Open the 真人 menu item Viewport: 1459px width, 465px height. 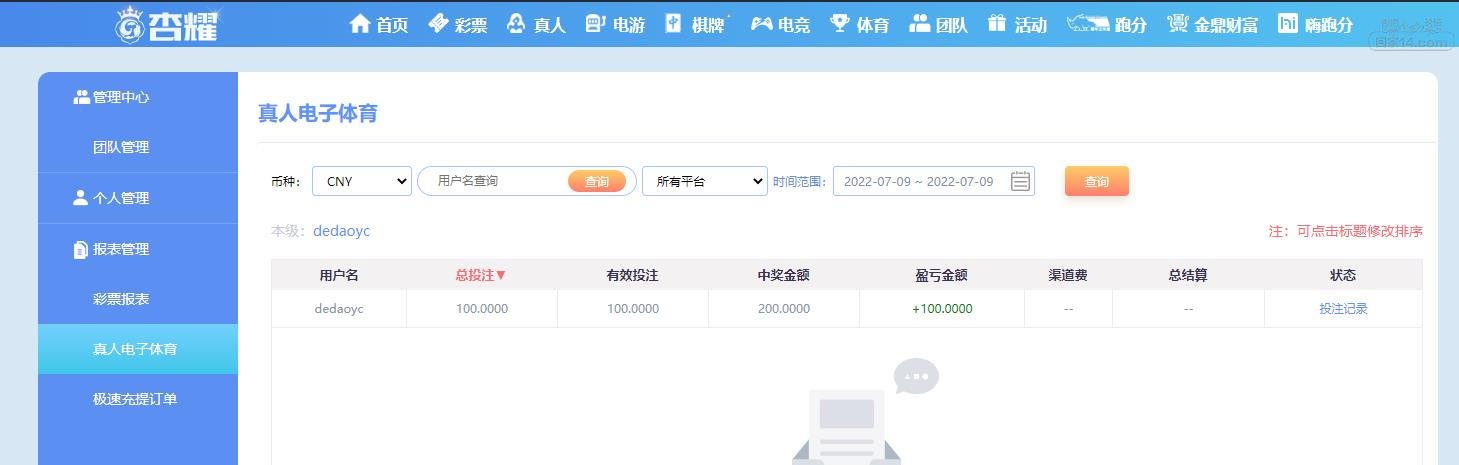coord(549,25)
